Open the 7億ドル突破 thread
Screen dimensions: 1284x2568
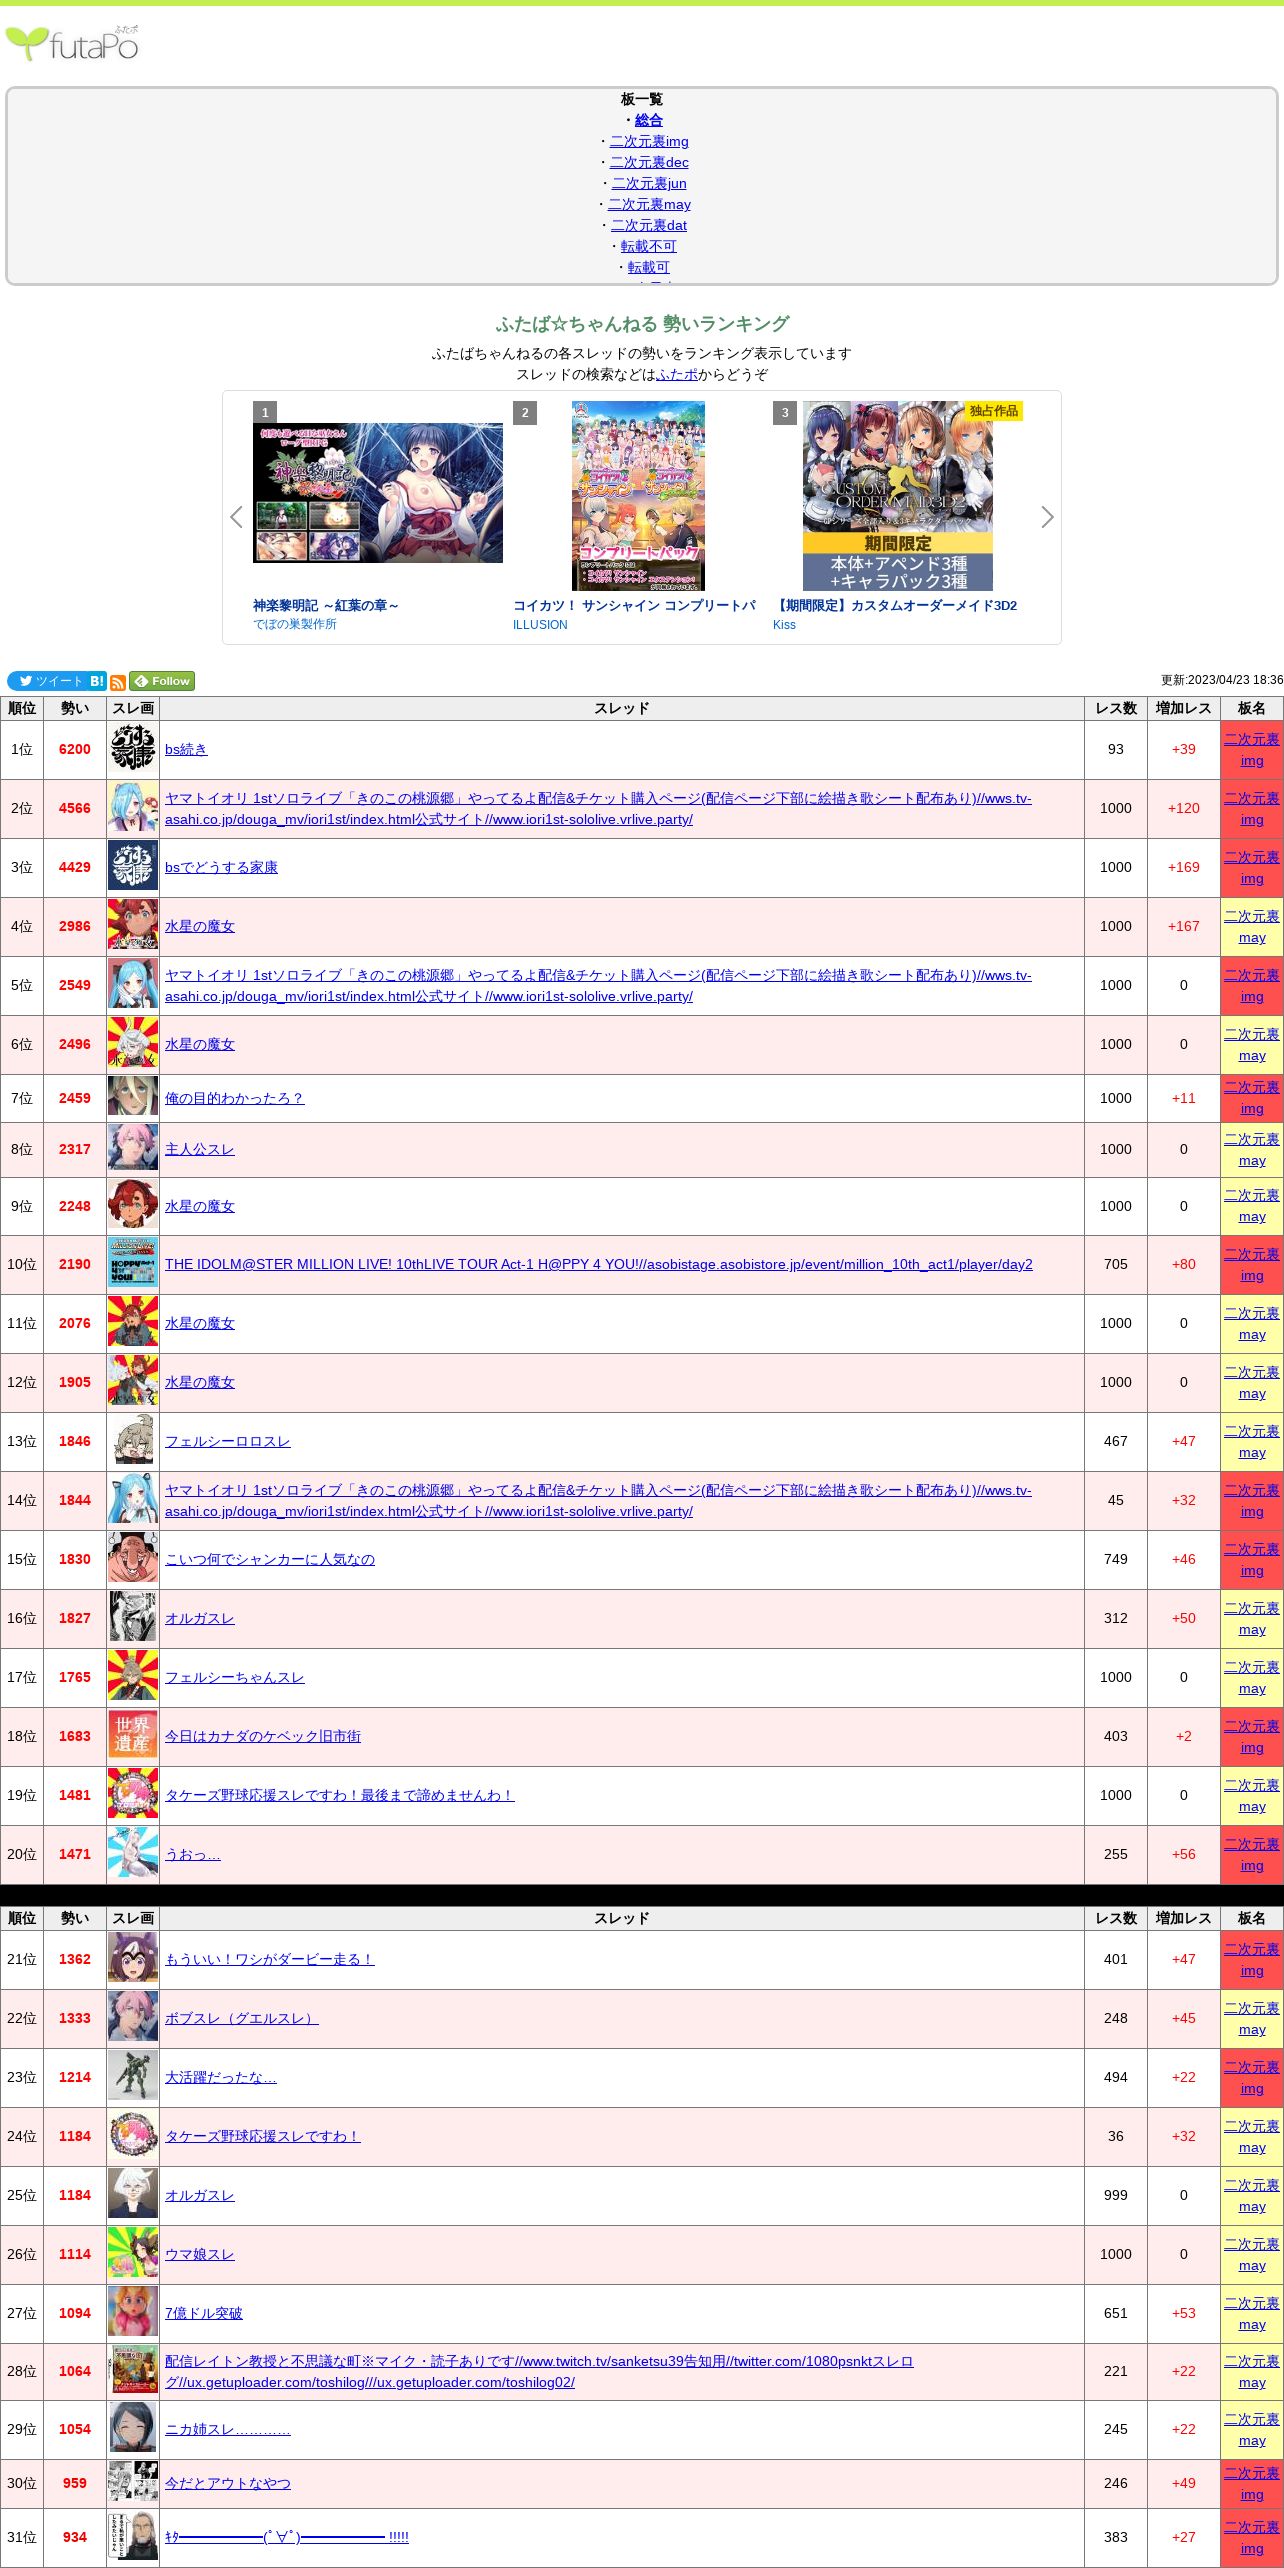(x=203, y=2313)
